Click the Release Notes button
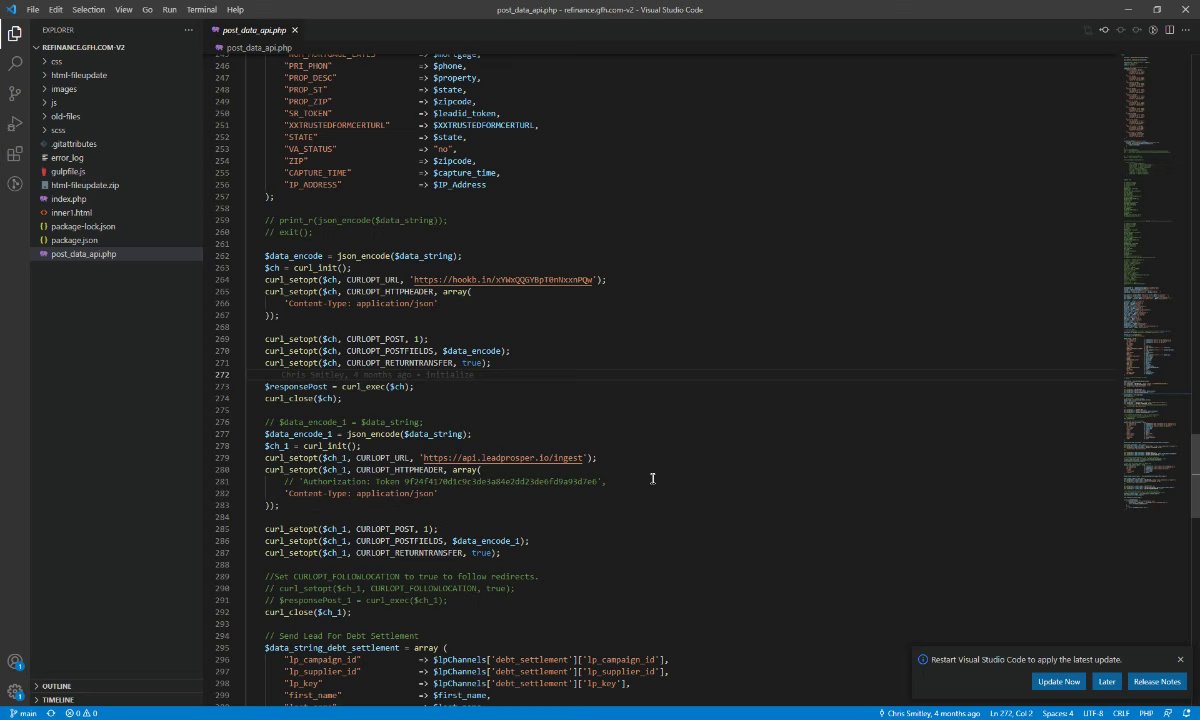This screenshot has height=720, width=1200. pyautogui.click(x=1157, y=681)
